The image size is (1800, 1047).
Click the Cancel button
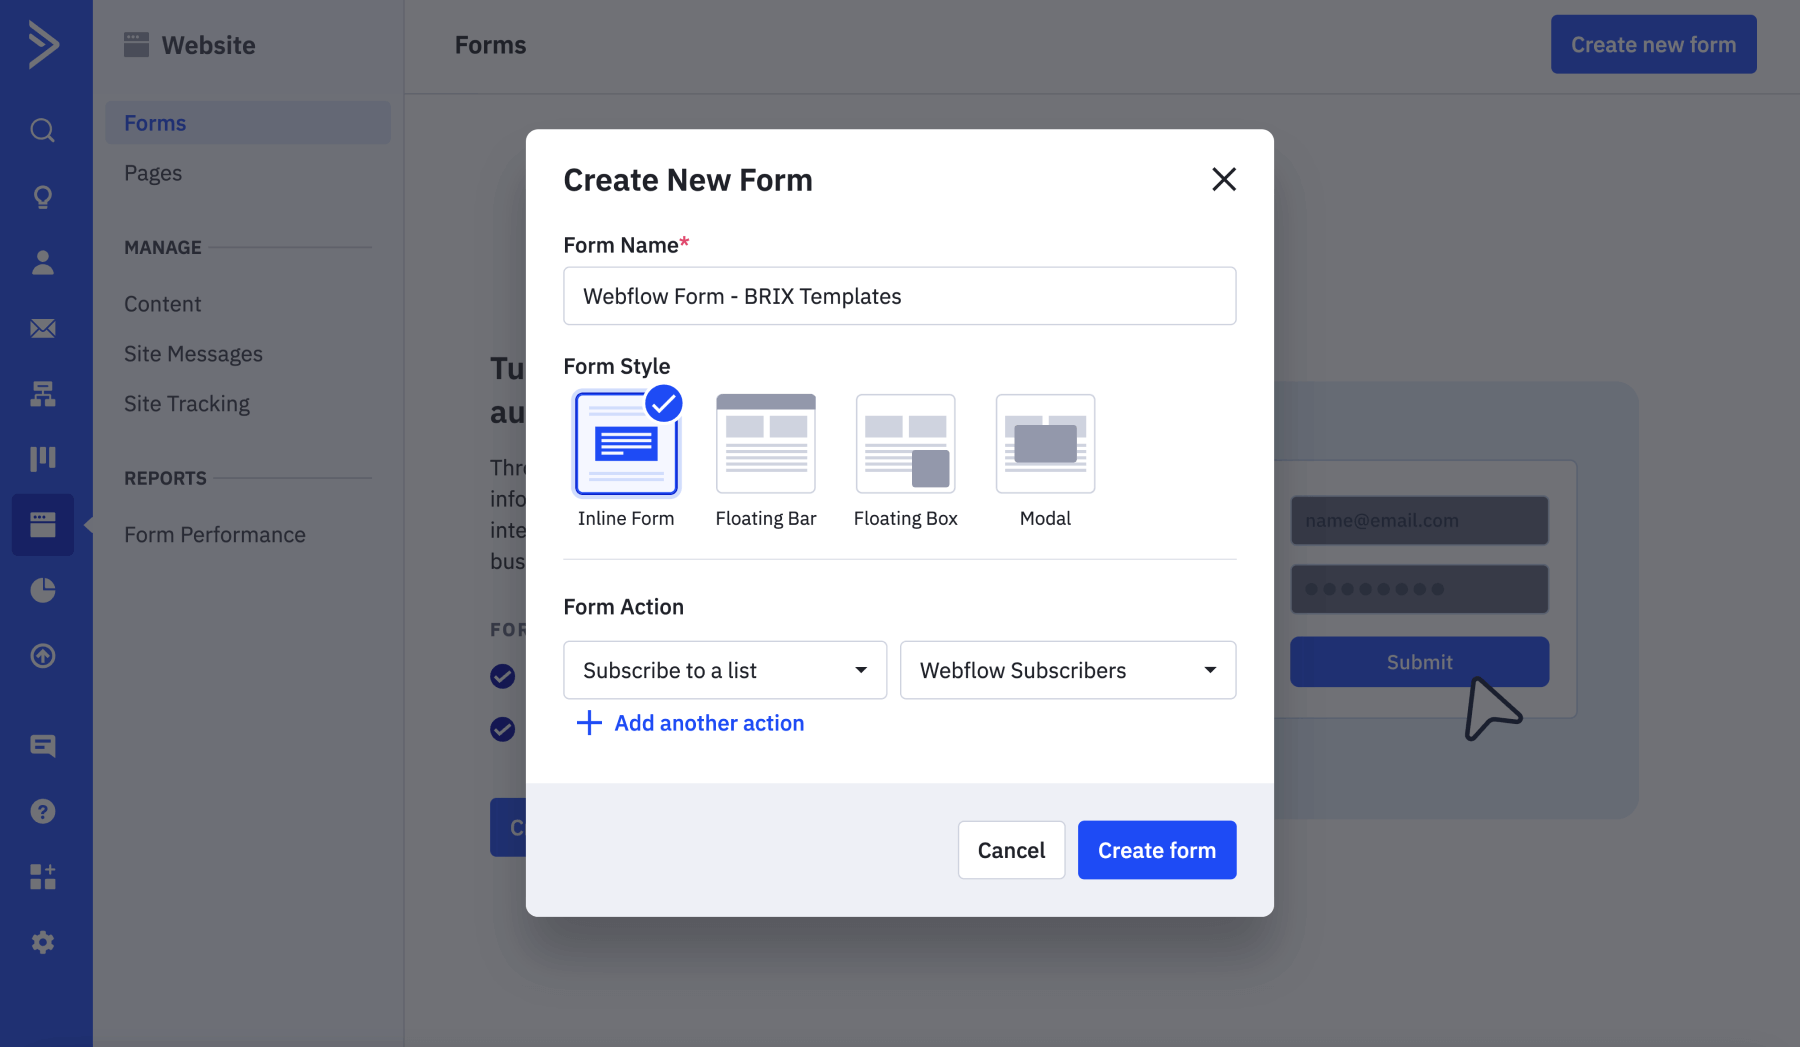click(1011, 850)
